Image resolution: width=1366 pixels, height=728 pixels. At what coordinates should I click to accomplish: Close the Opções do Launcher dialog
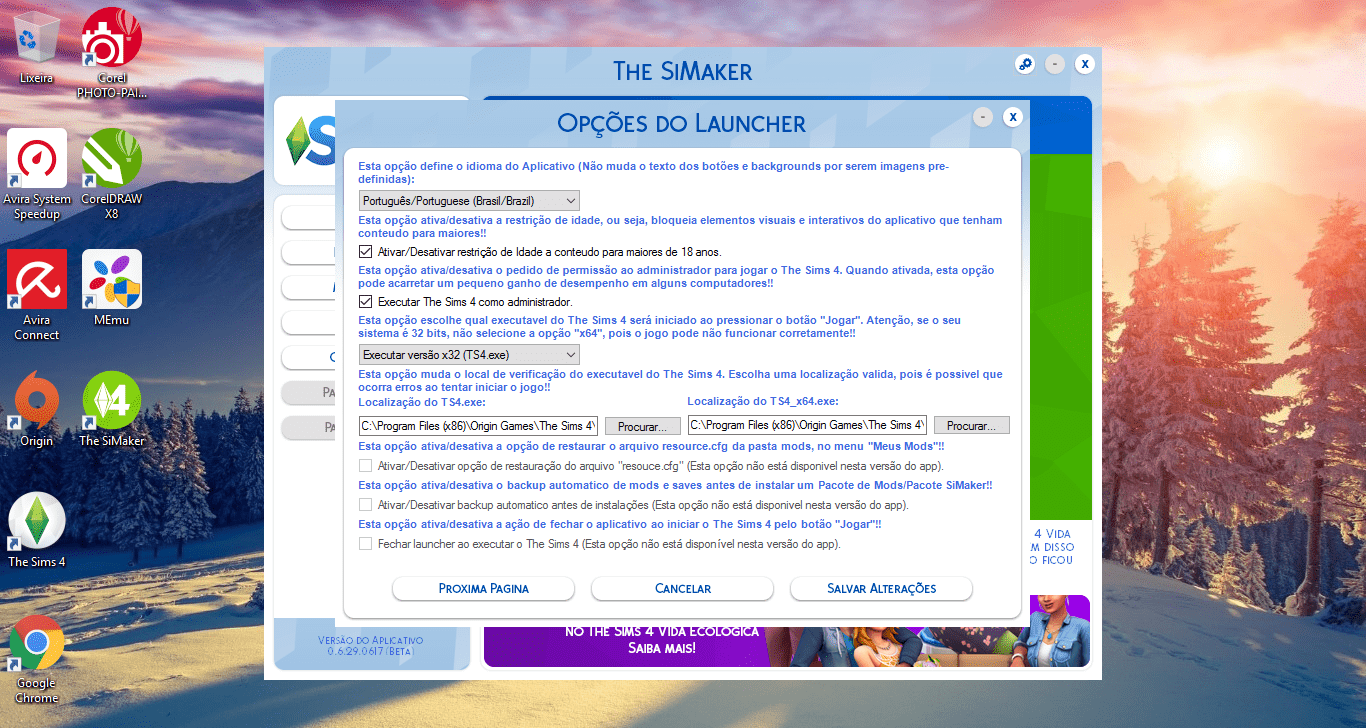click(1013, 117)
